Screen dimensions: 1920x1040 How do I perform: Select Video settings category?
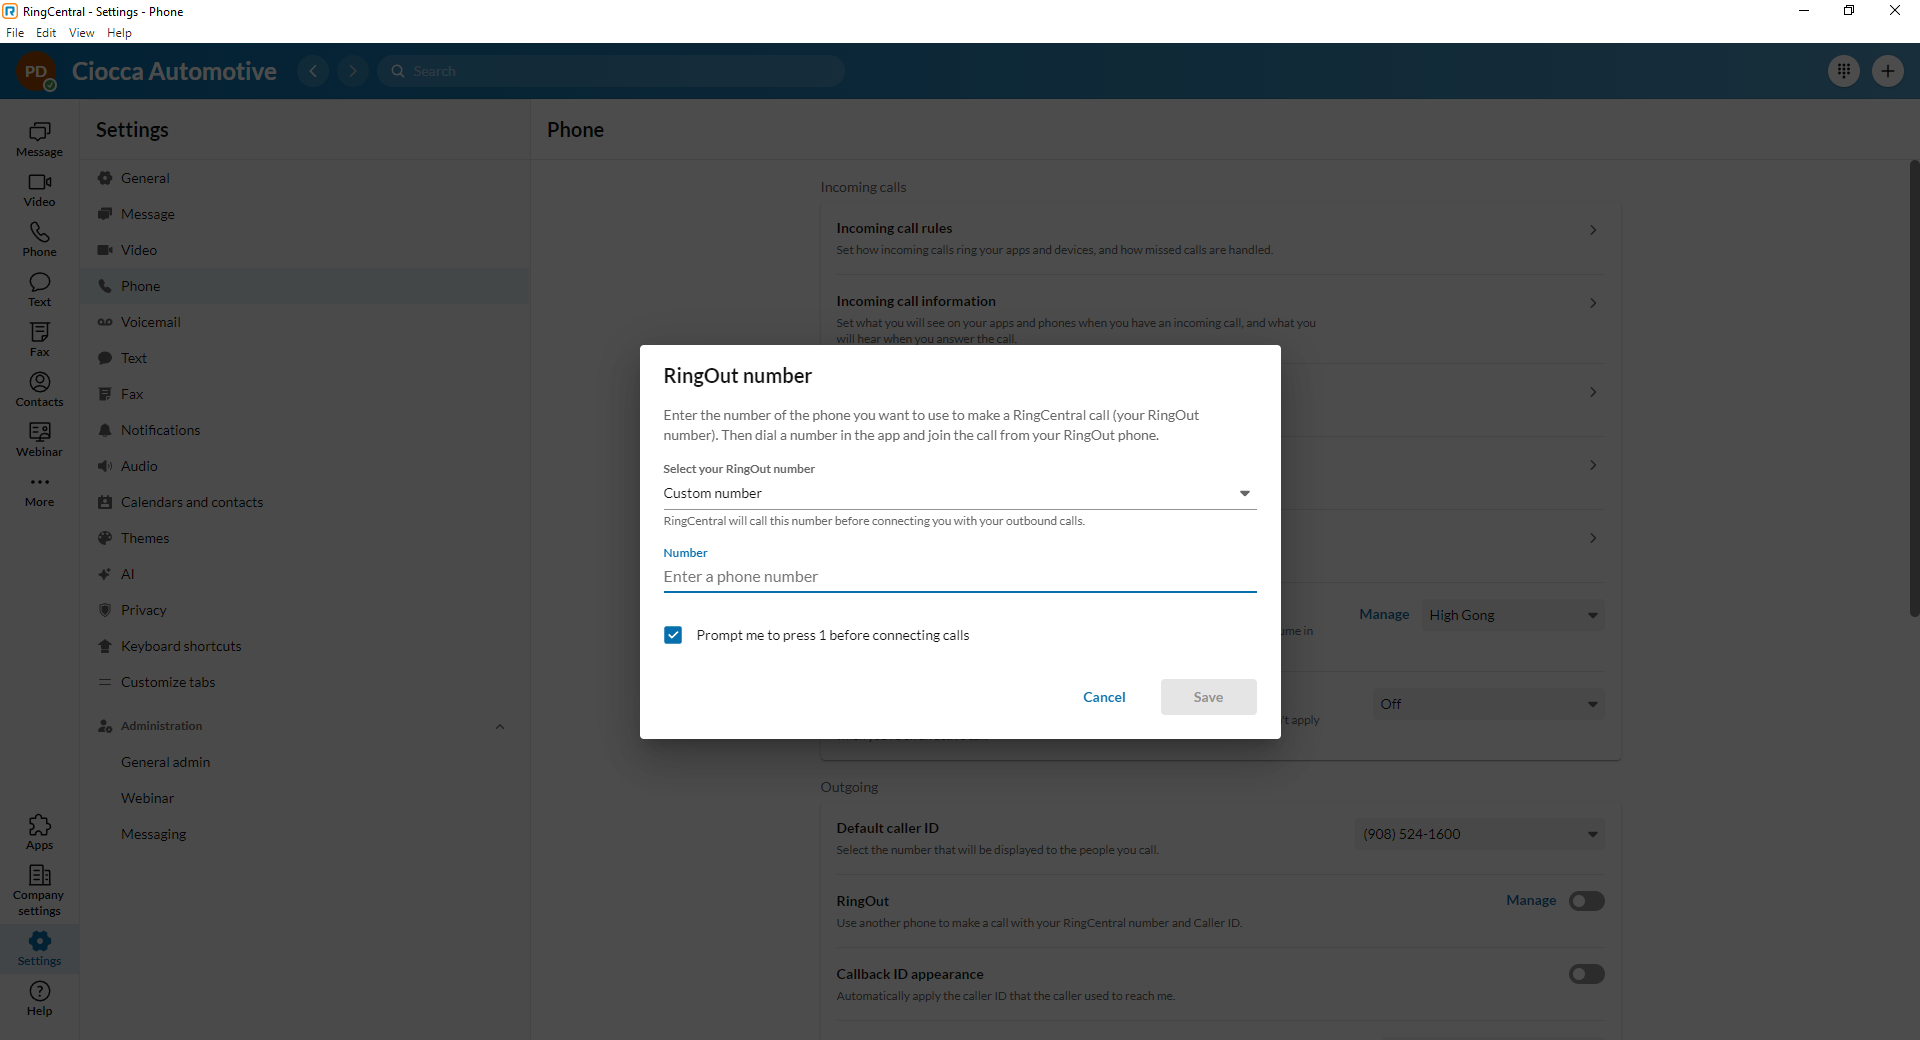[305, 250]
